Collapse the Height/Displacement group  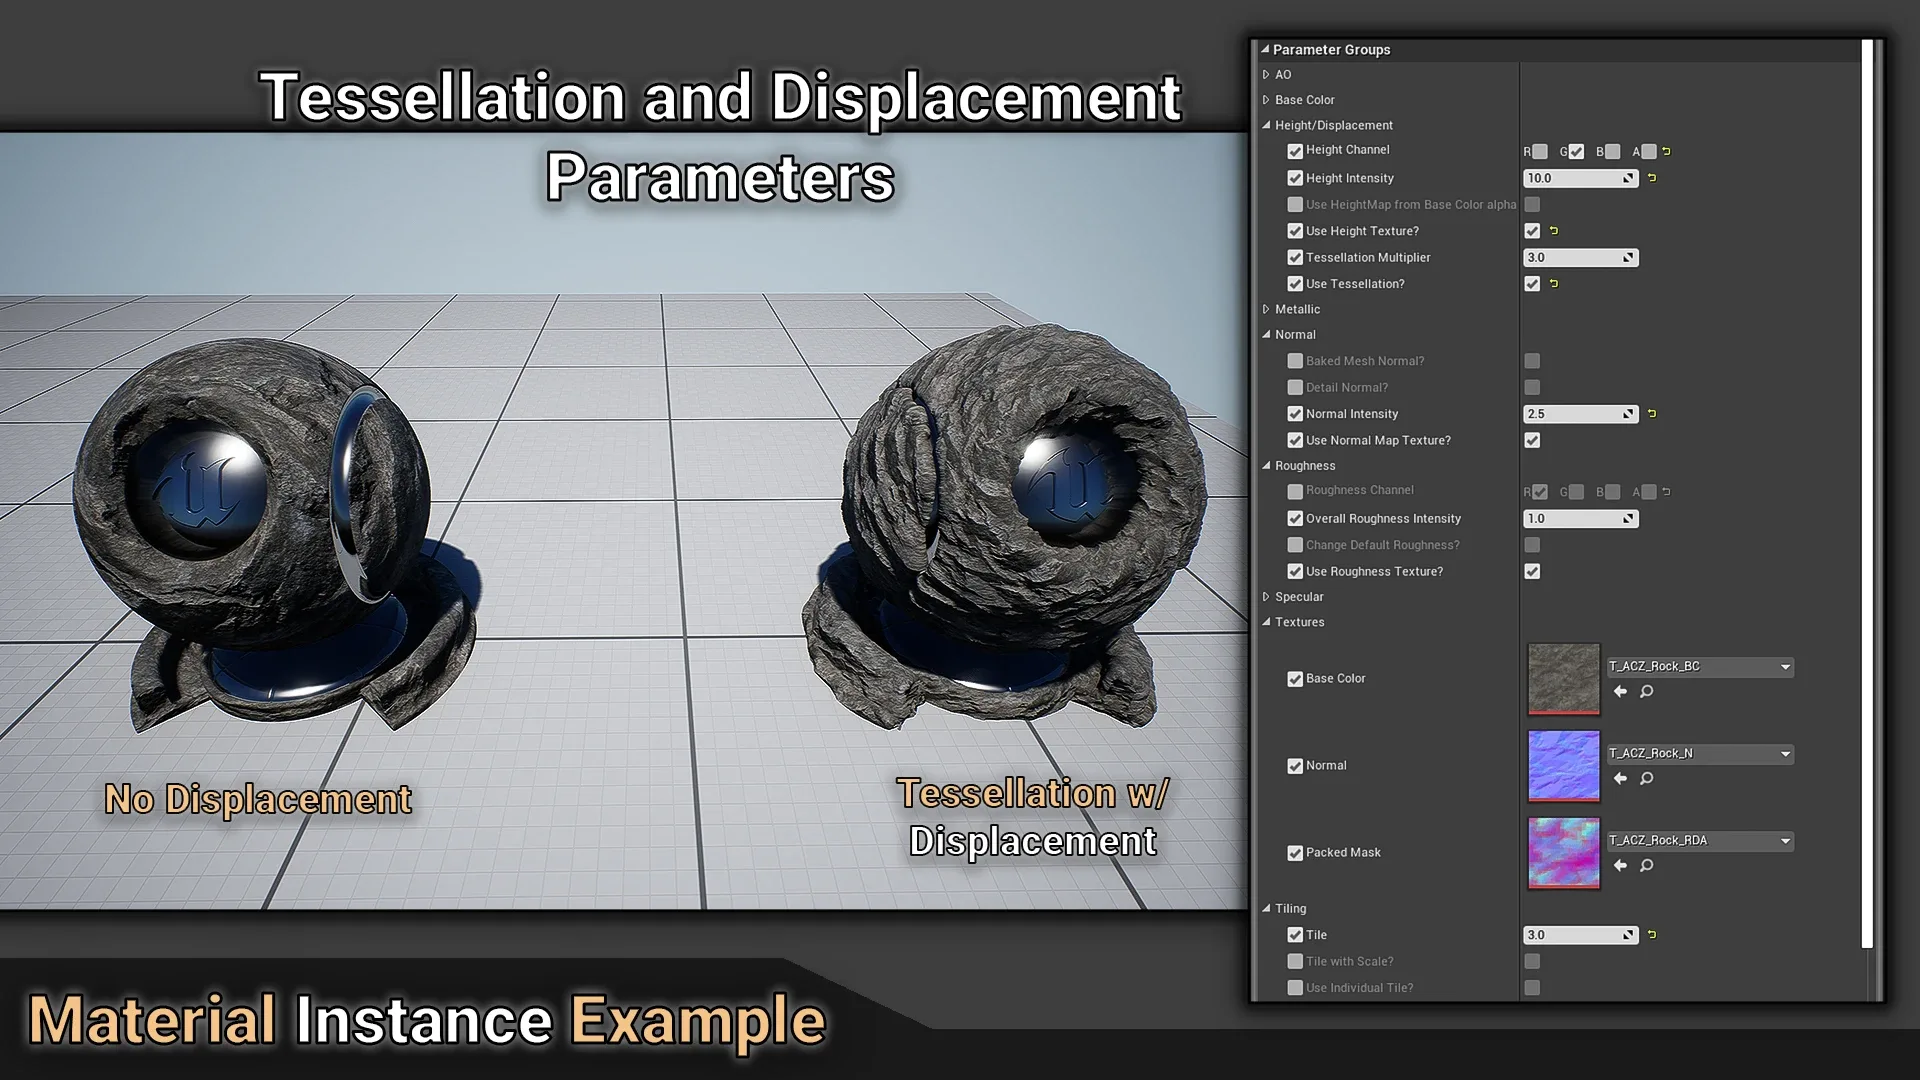1266,125
